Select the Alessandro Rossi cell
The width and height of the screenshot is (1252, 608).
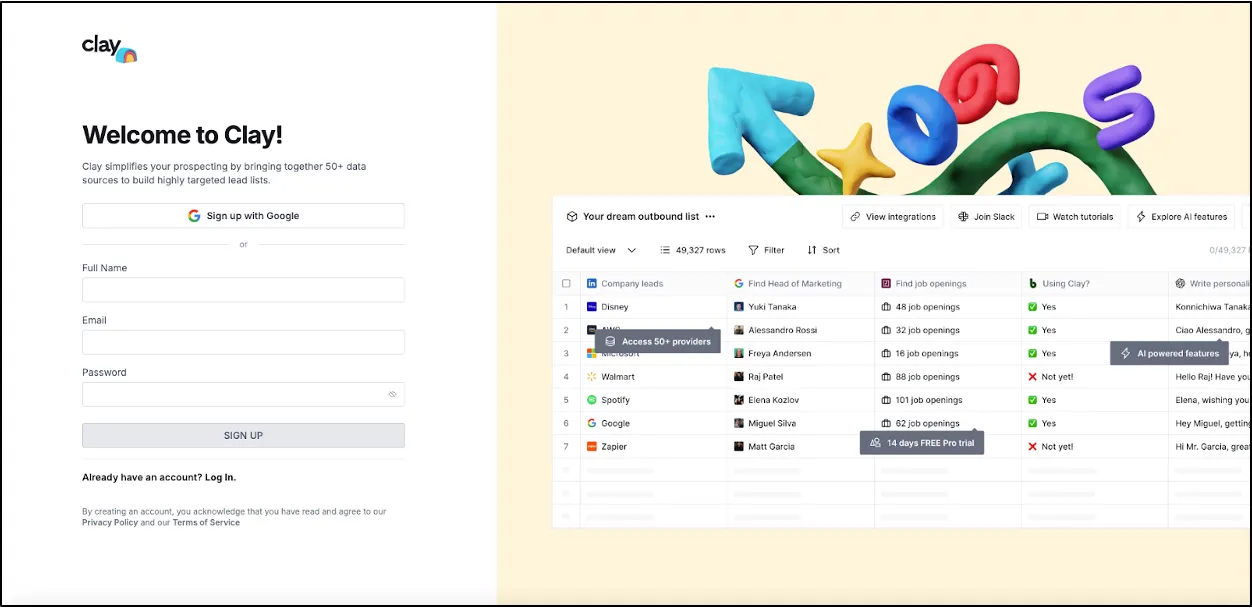pos(800,330)
